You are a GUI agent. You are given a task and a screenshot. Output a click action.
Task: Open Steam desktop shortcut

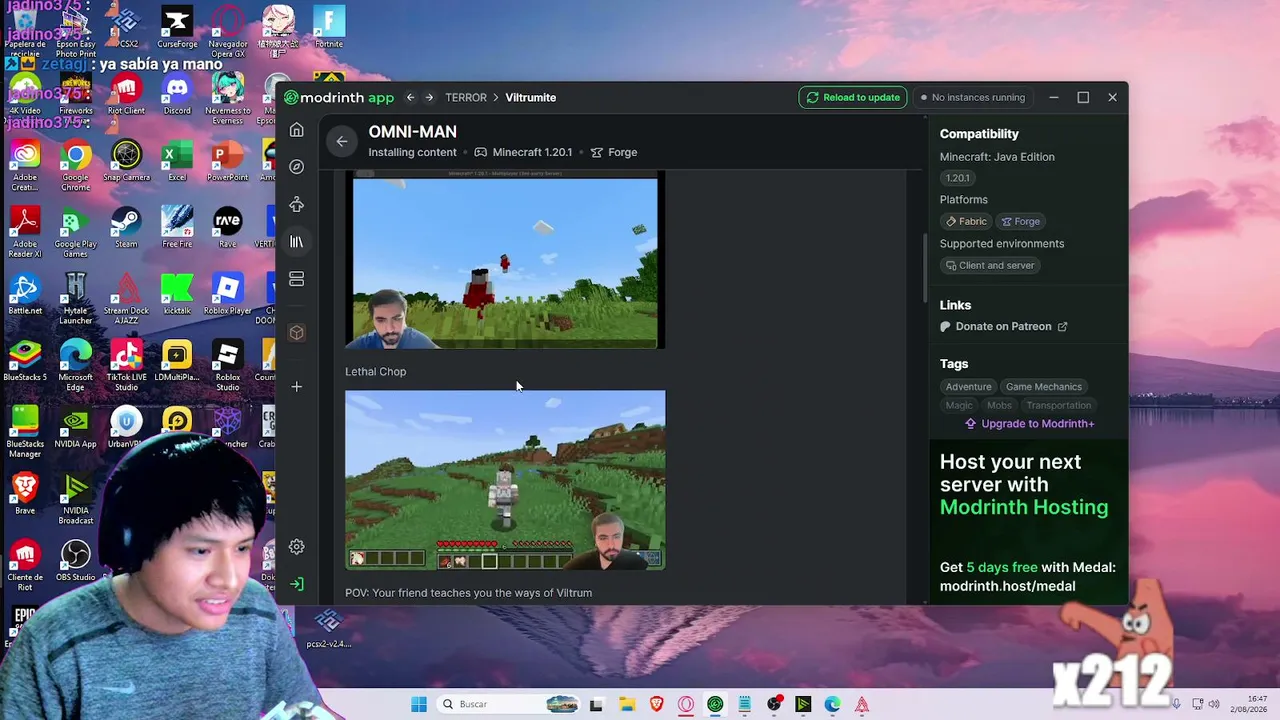pyautogui.click(x=126, y=228)
